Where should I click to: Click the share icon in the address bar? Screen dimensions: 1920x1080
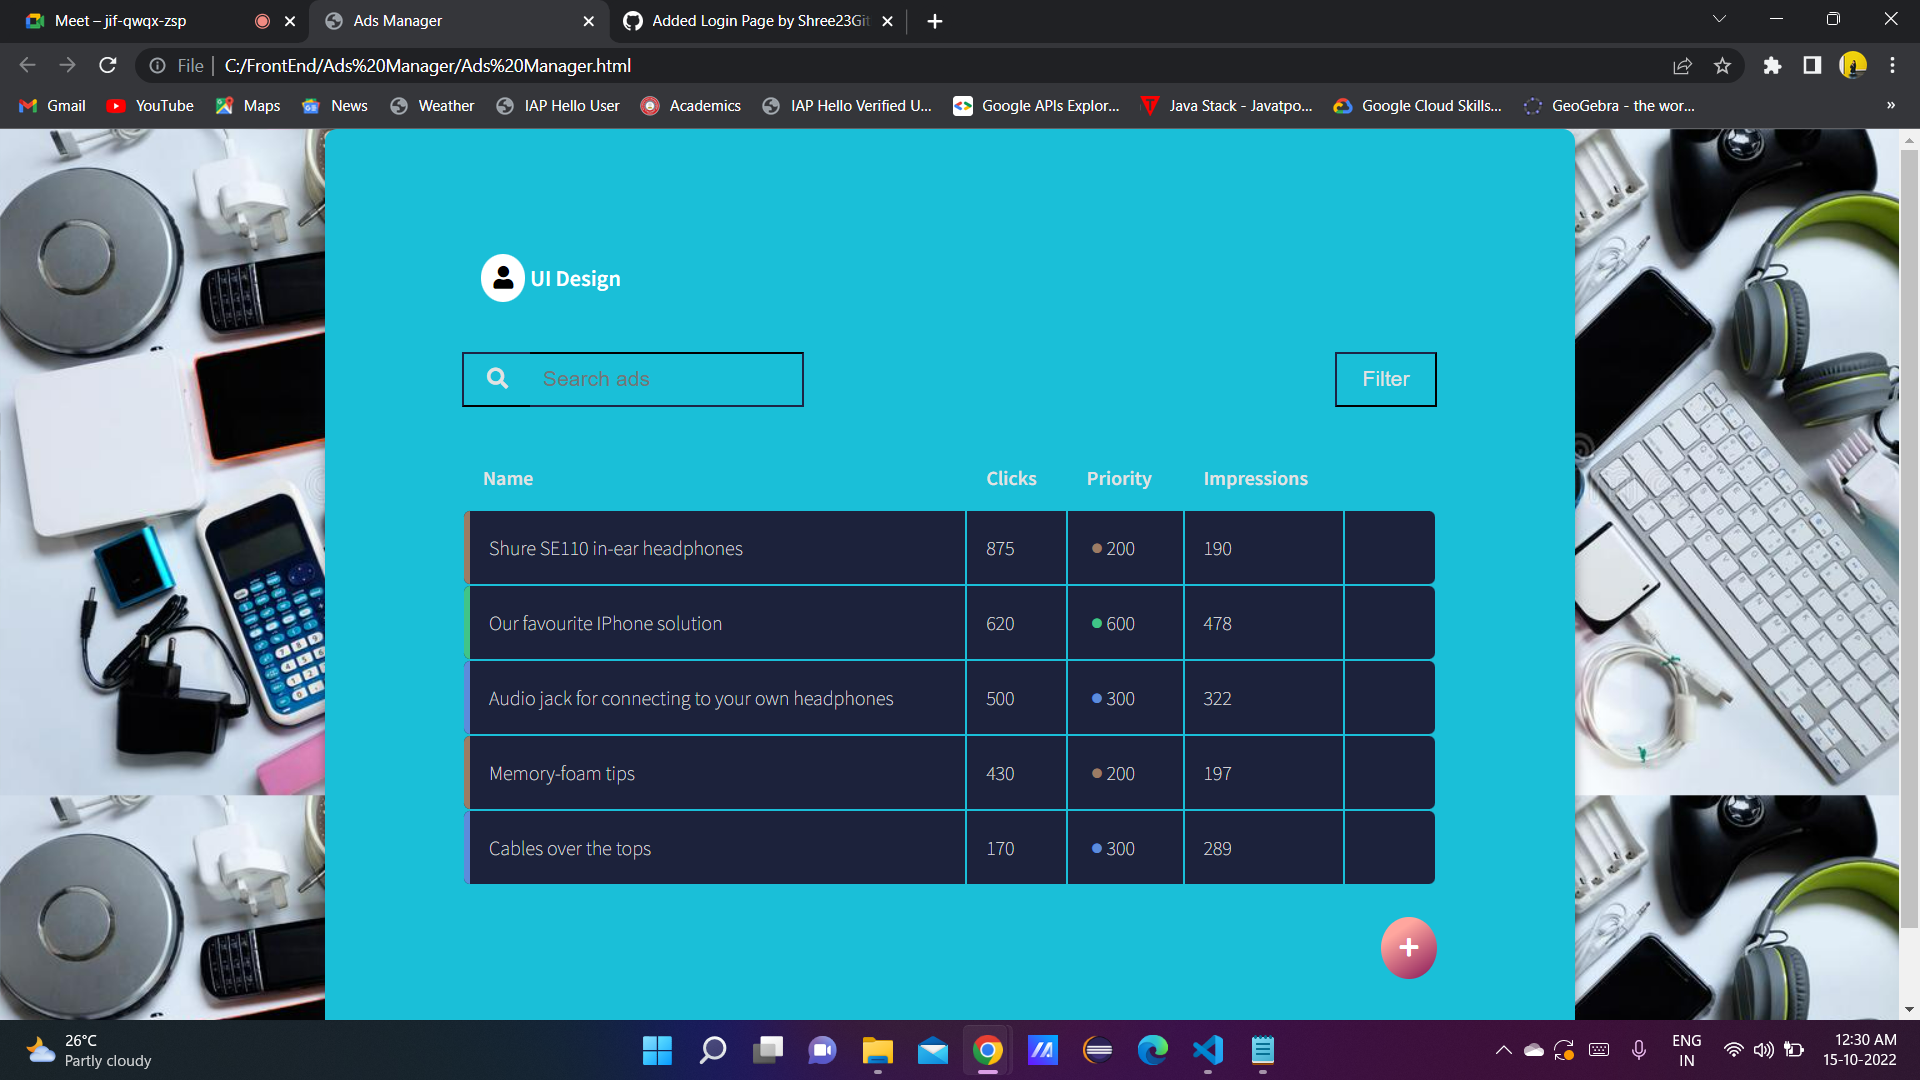pyautogui.click(x=1683, y=65)
